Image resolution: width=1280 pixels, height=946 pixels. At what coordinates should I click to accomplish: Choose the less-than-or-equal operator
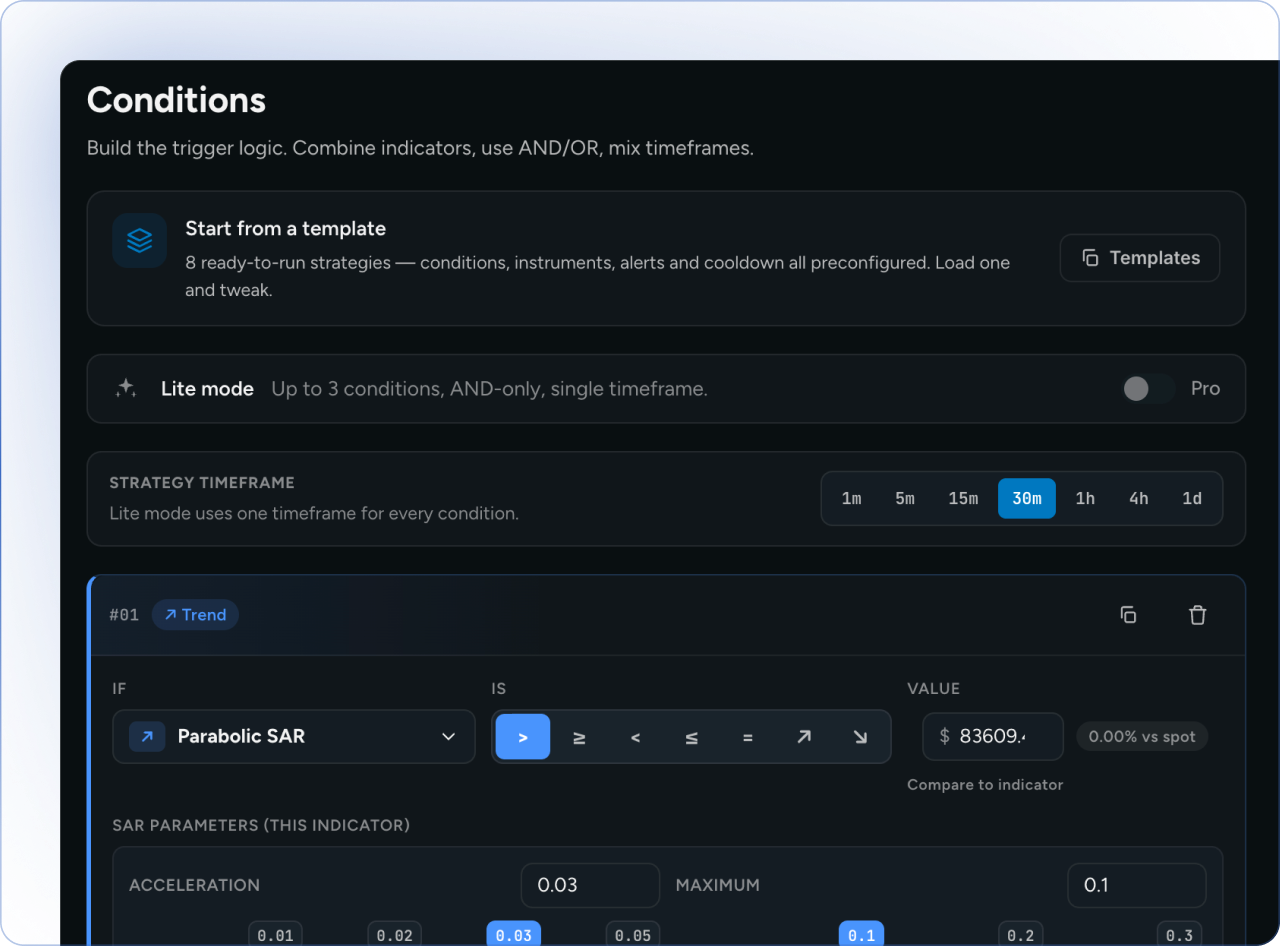click(691, 737)
